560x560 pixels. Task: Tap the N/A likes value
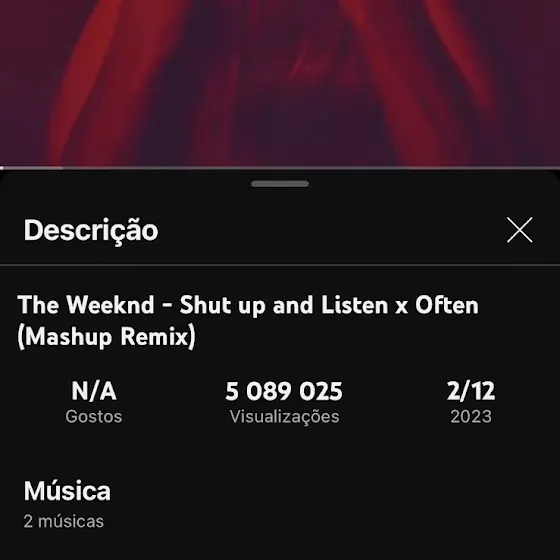coord(94,391)
